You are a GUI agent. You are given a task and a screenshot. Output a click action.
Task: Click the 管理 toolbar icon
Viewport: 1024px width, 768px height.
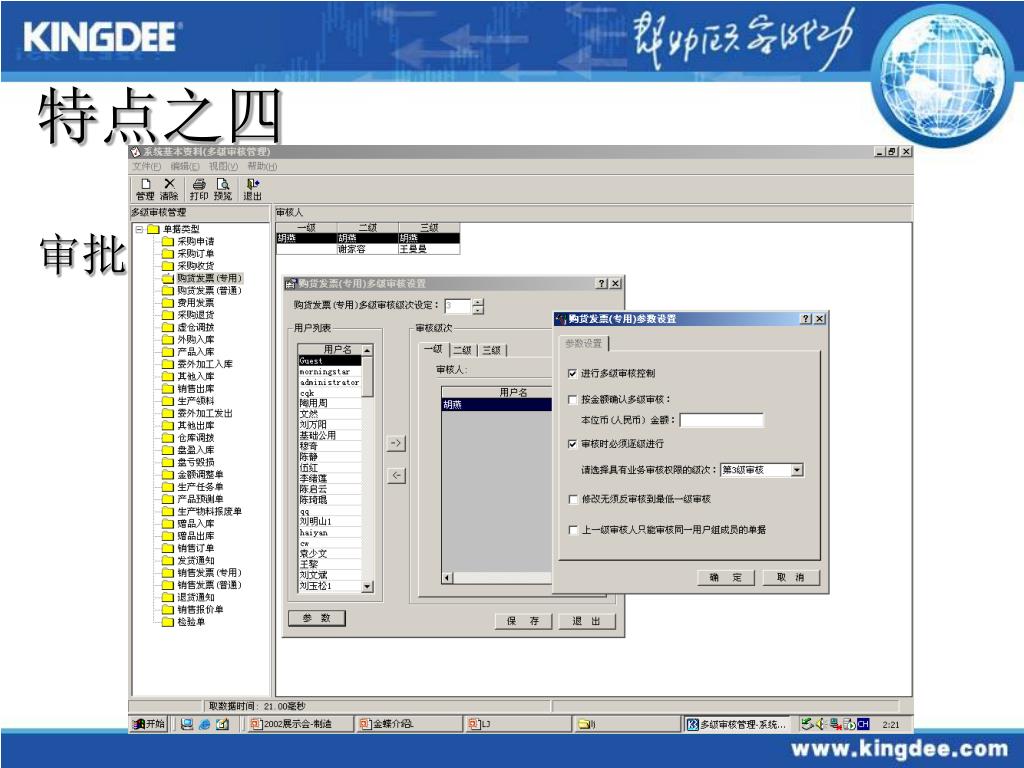(145, 189)
